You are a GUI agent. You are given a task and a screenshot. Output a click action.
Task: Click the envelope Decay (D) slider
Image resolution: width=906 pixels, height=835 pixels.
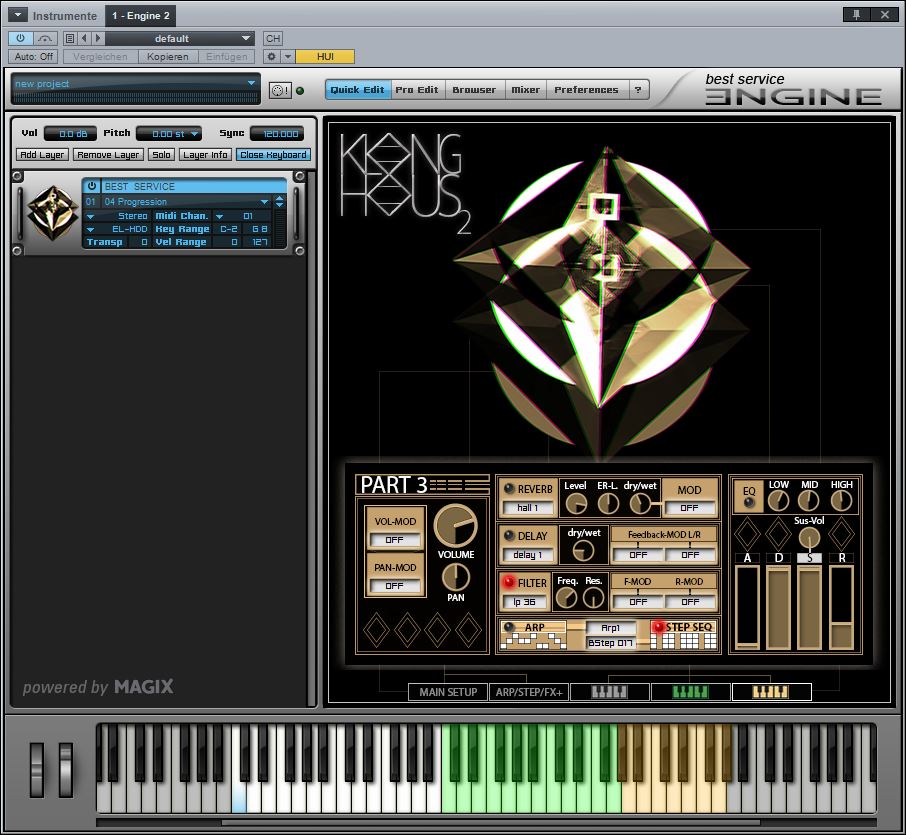click(x=778, y=607)
